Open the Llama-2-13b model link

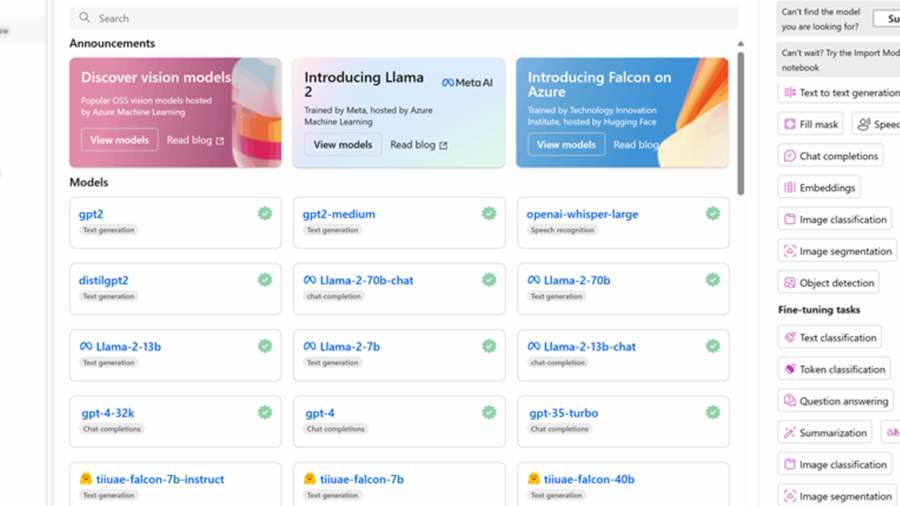point(129,347)
